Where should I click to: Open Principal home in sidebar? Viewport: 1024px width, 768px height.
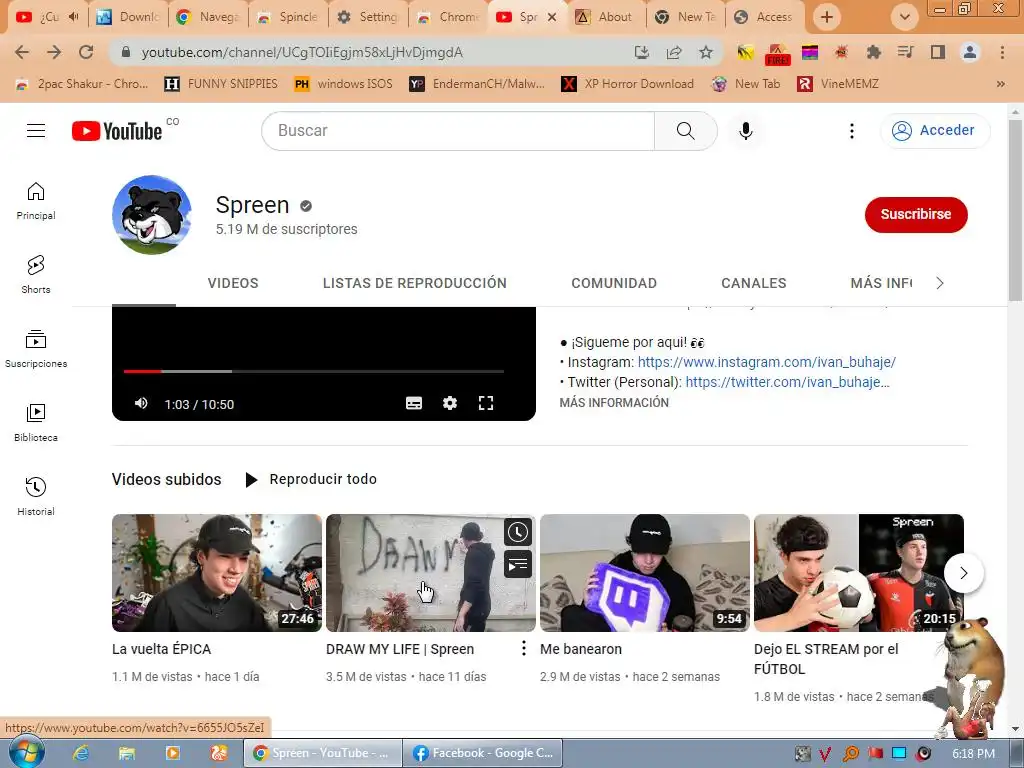[x=36, y=201]
